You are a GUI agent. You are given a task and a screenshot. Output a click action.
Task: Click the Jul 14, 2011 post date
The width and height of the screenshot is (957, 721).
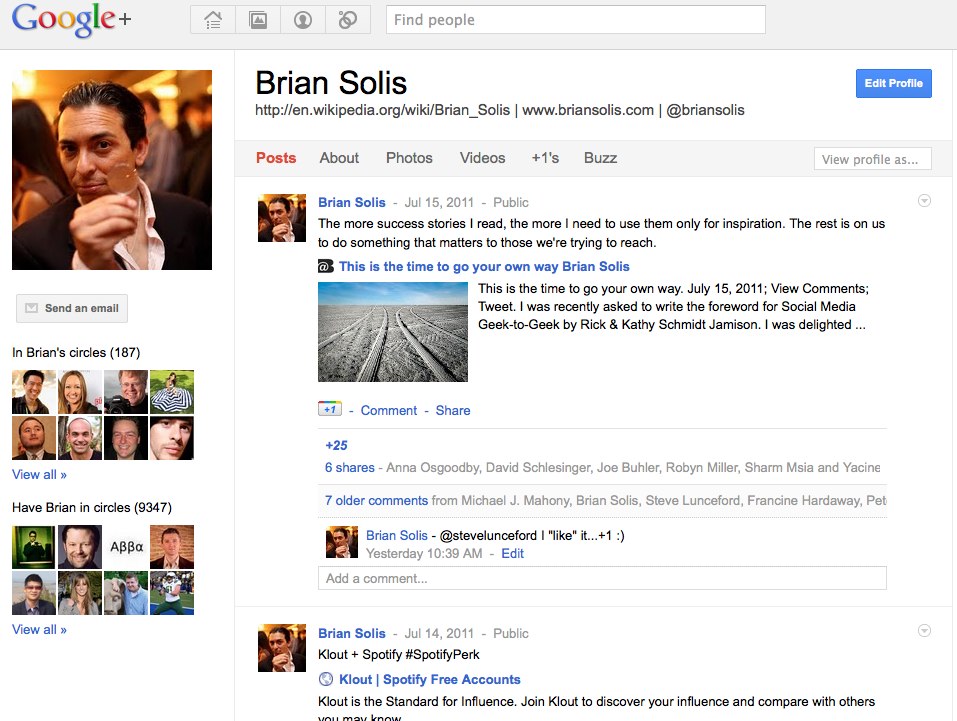439,633
